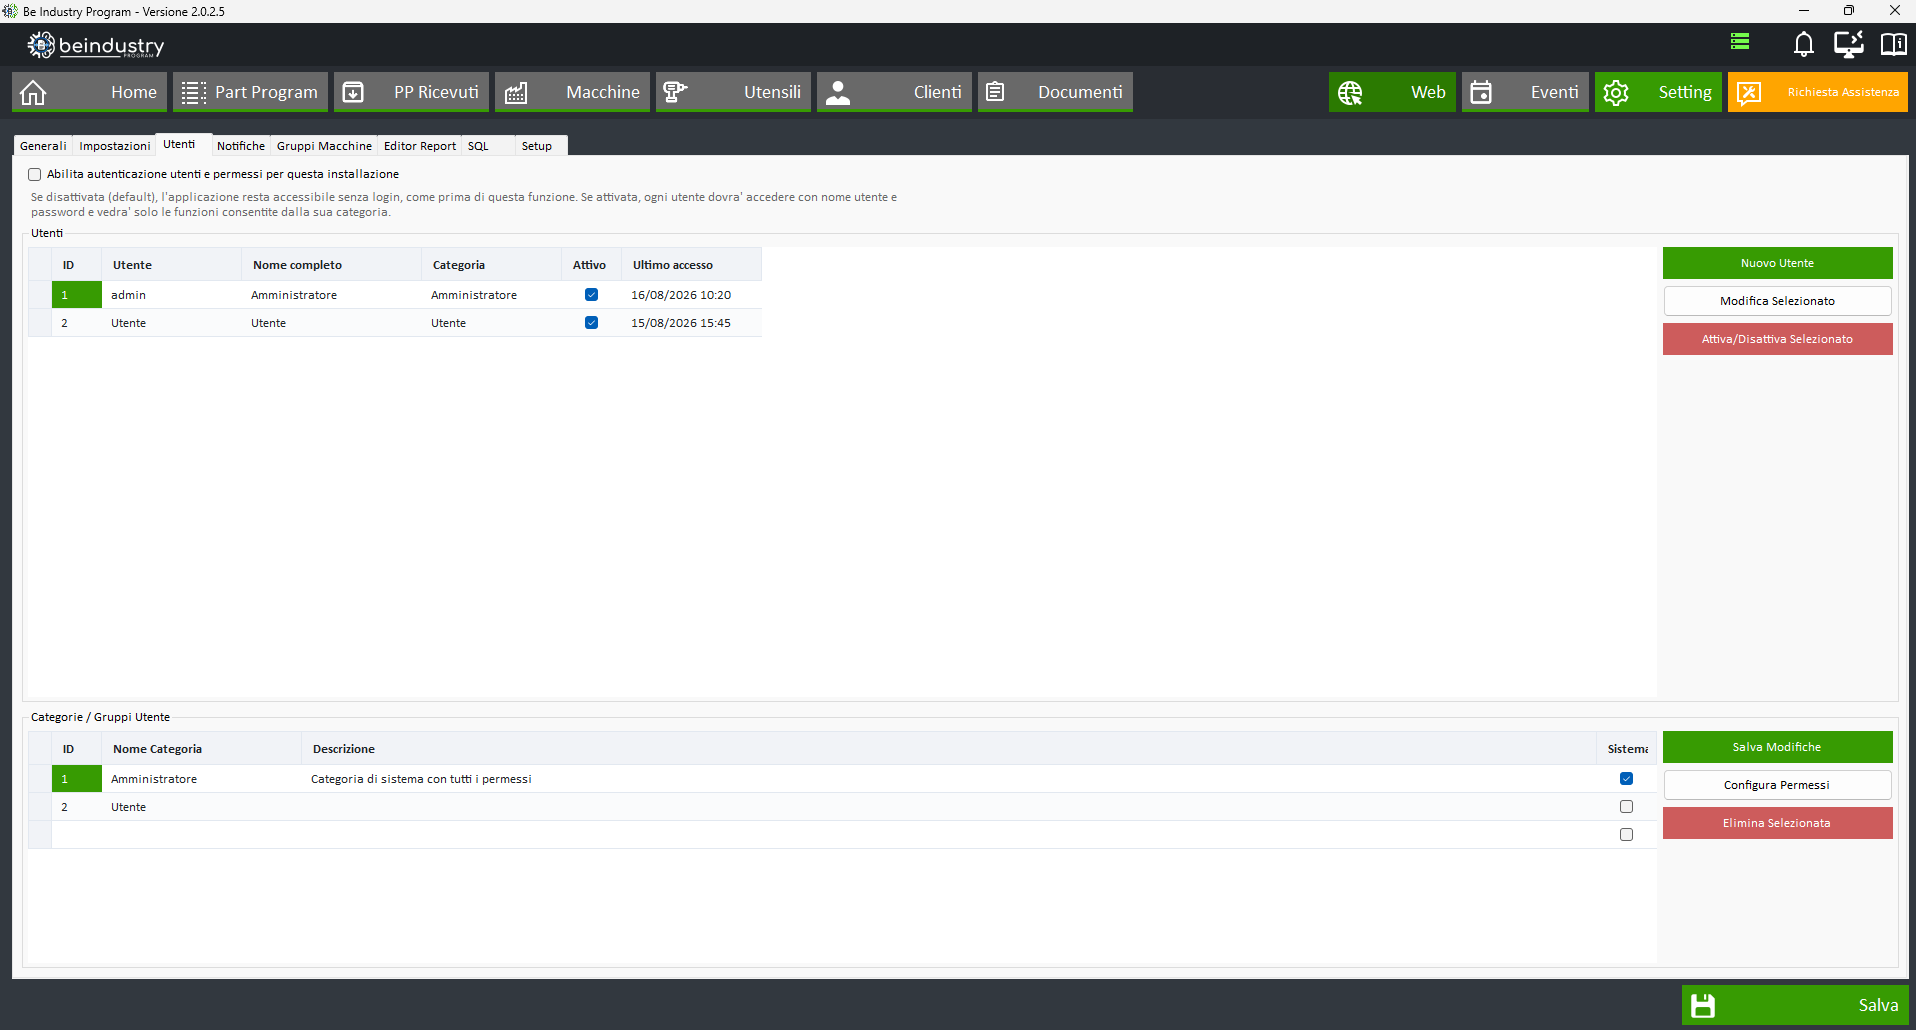
Task: Select the admin username cell
Action: coord(171,295)
